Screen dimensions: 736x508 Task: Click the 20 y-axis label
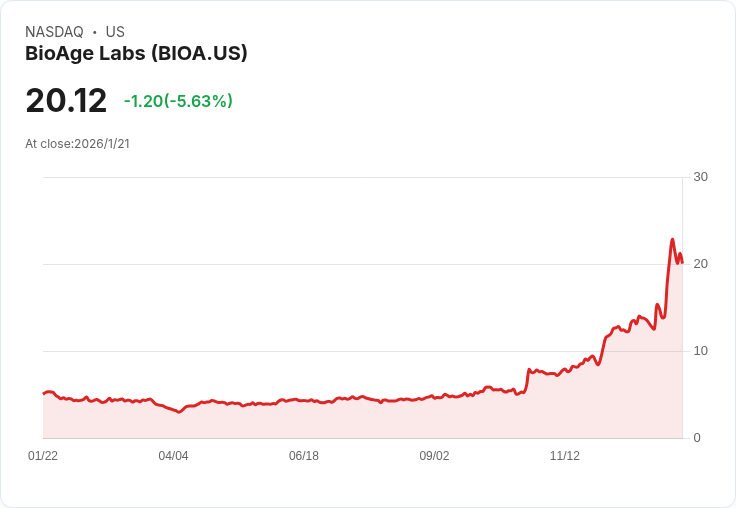(700, 264)
